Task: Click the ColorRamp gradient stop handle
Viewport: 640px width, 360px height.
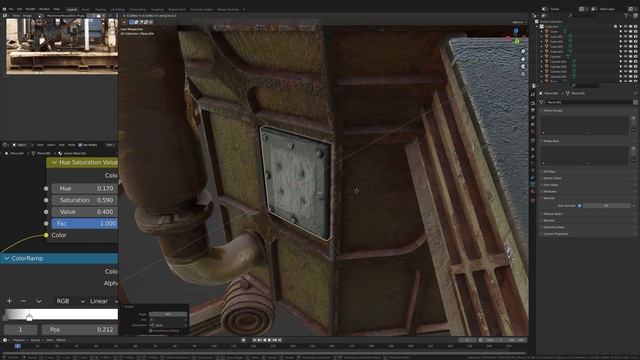Action: pyautogui.click(x=29, y=316)
